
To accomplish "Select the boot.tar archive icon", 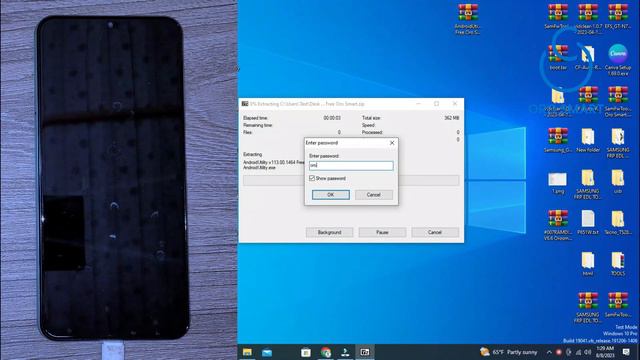I will tap(558, 57).
